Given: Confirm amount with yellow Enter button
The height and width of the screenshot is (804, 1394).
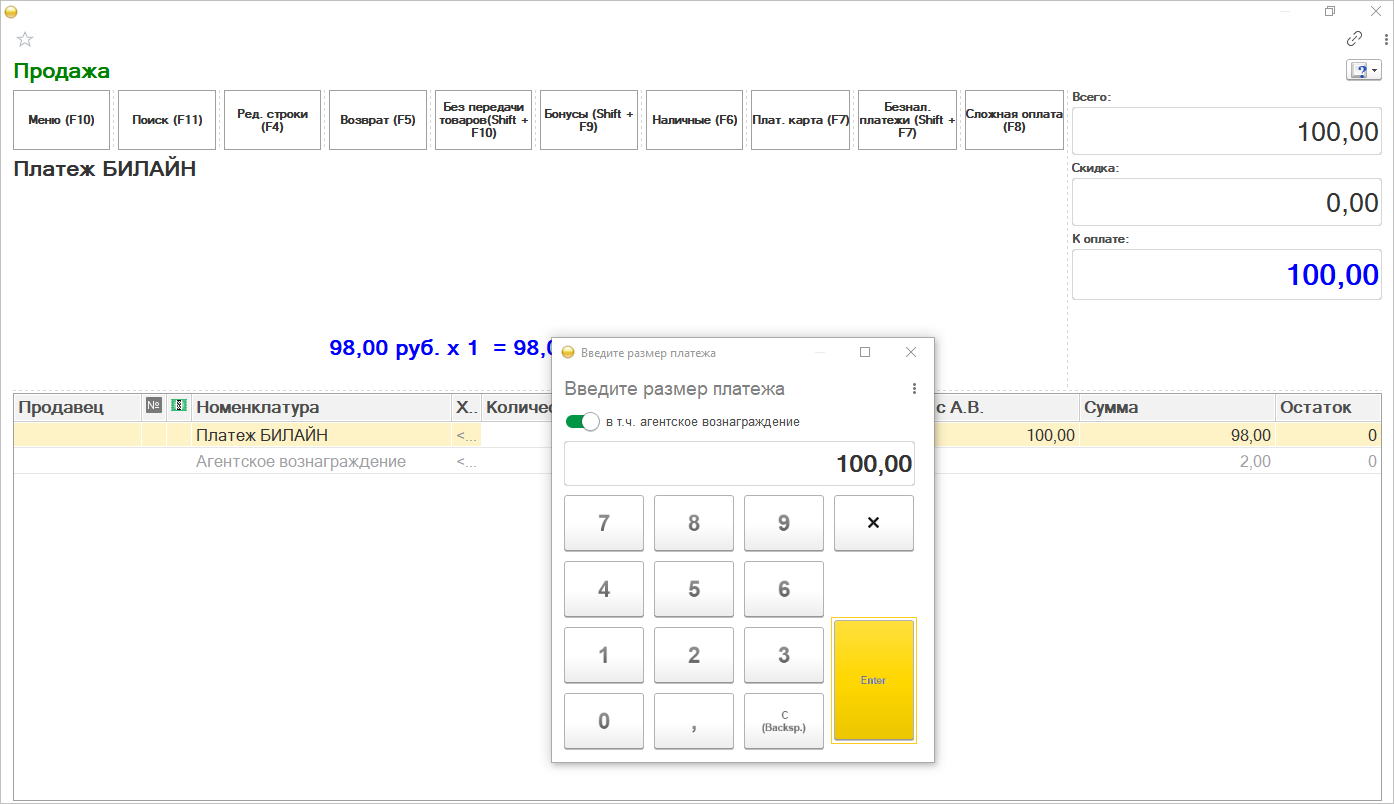Looking at the screenshot, I should point(874,680).
